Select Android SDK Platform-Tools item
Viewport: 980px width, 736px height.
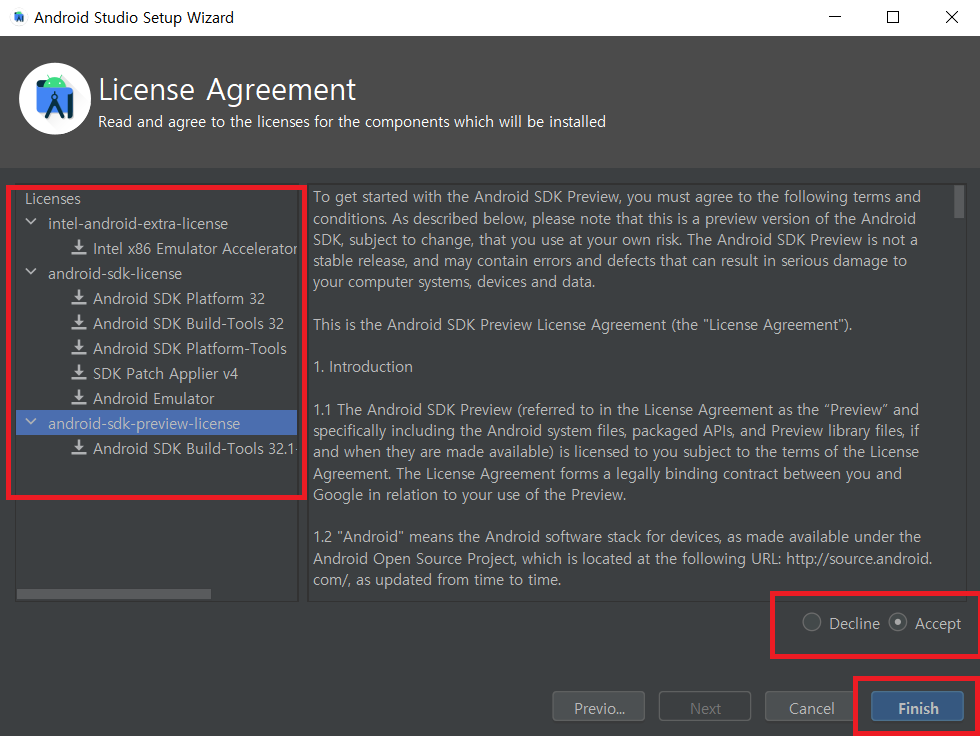[190, 349]
